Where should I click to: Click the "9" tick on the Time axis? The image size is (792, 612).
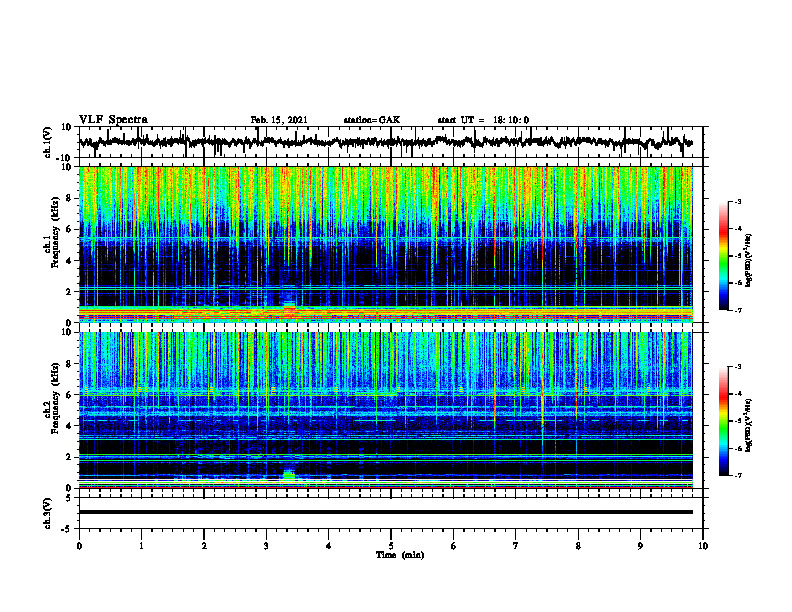click(x=640, y=546)
